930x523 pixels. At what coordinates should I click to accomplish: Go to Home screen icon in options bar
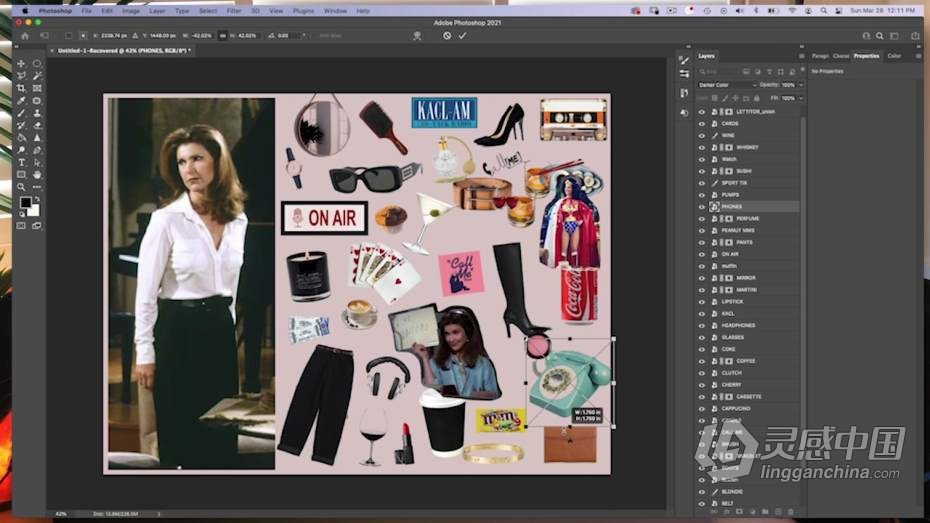25,36
